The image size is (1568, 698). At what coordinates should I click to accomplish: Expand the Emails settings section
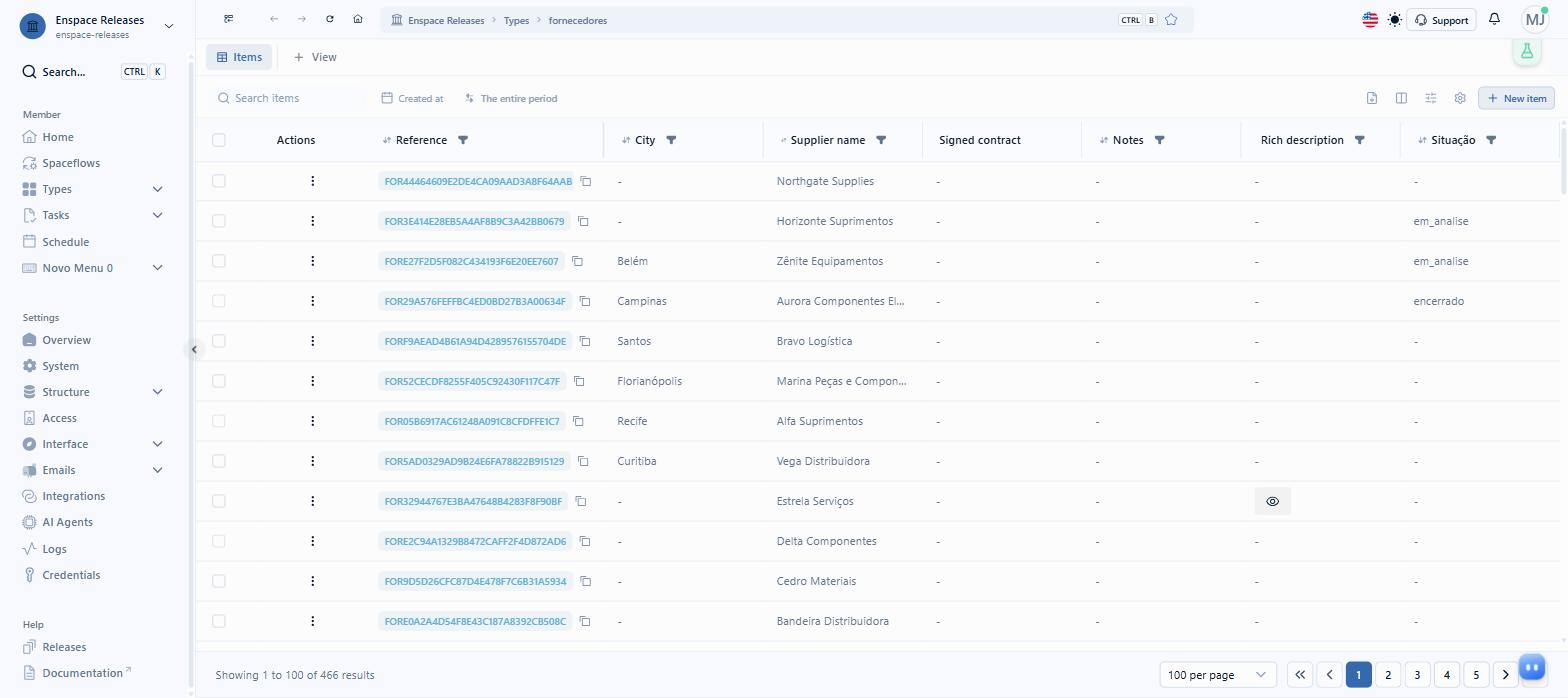click(157, 470)
